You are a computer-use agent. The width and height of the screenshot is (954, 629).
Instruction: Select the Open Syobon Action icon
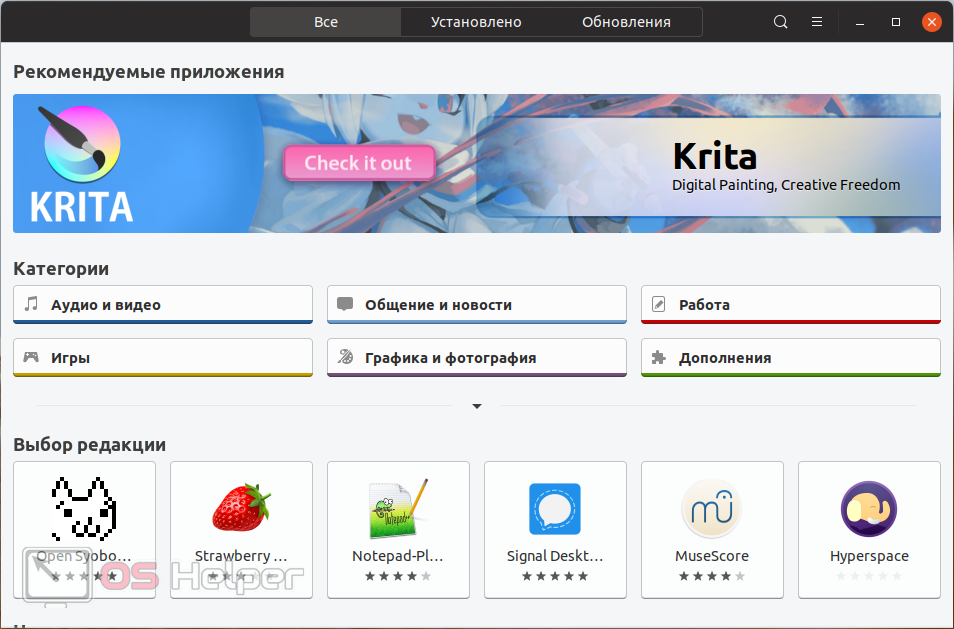[x=84, y=507]
